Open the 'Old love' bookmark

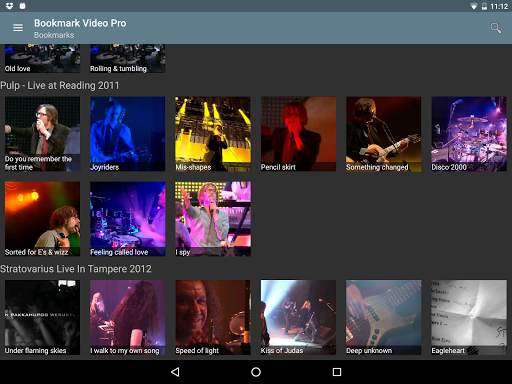[x=42, y=58]
